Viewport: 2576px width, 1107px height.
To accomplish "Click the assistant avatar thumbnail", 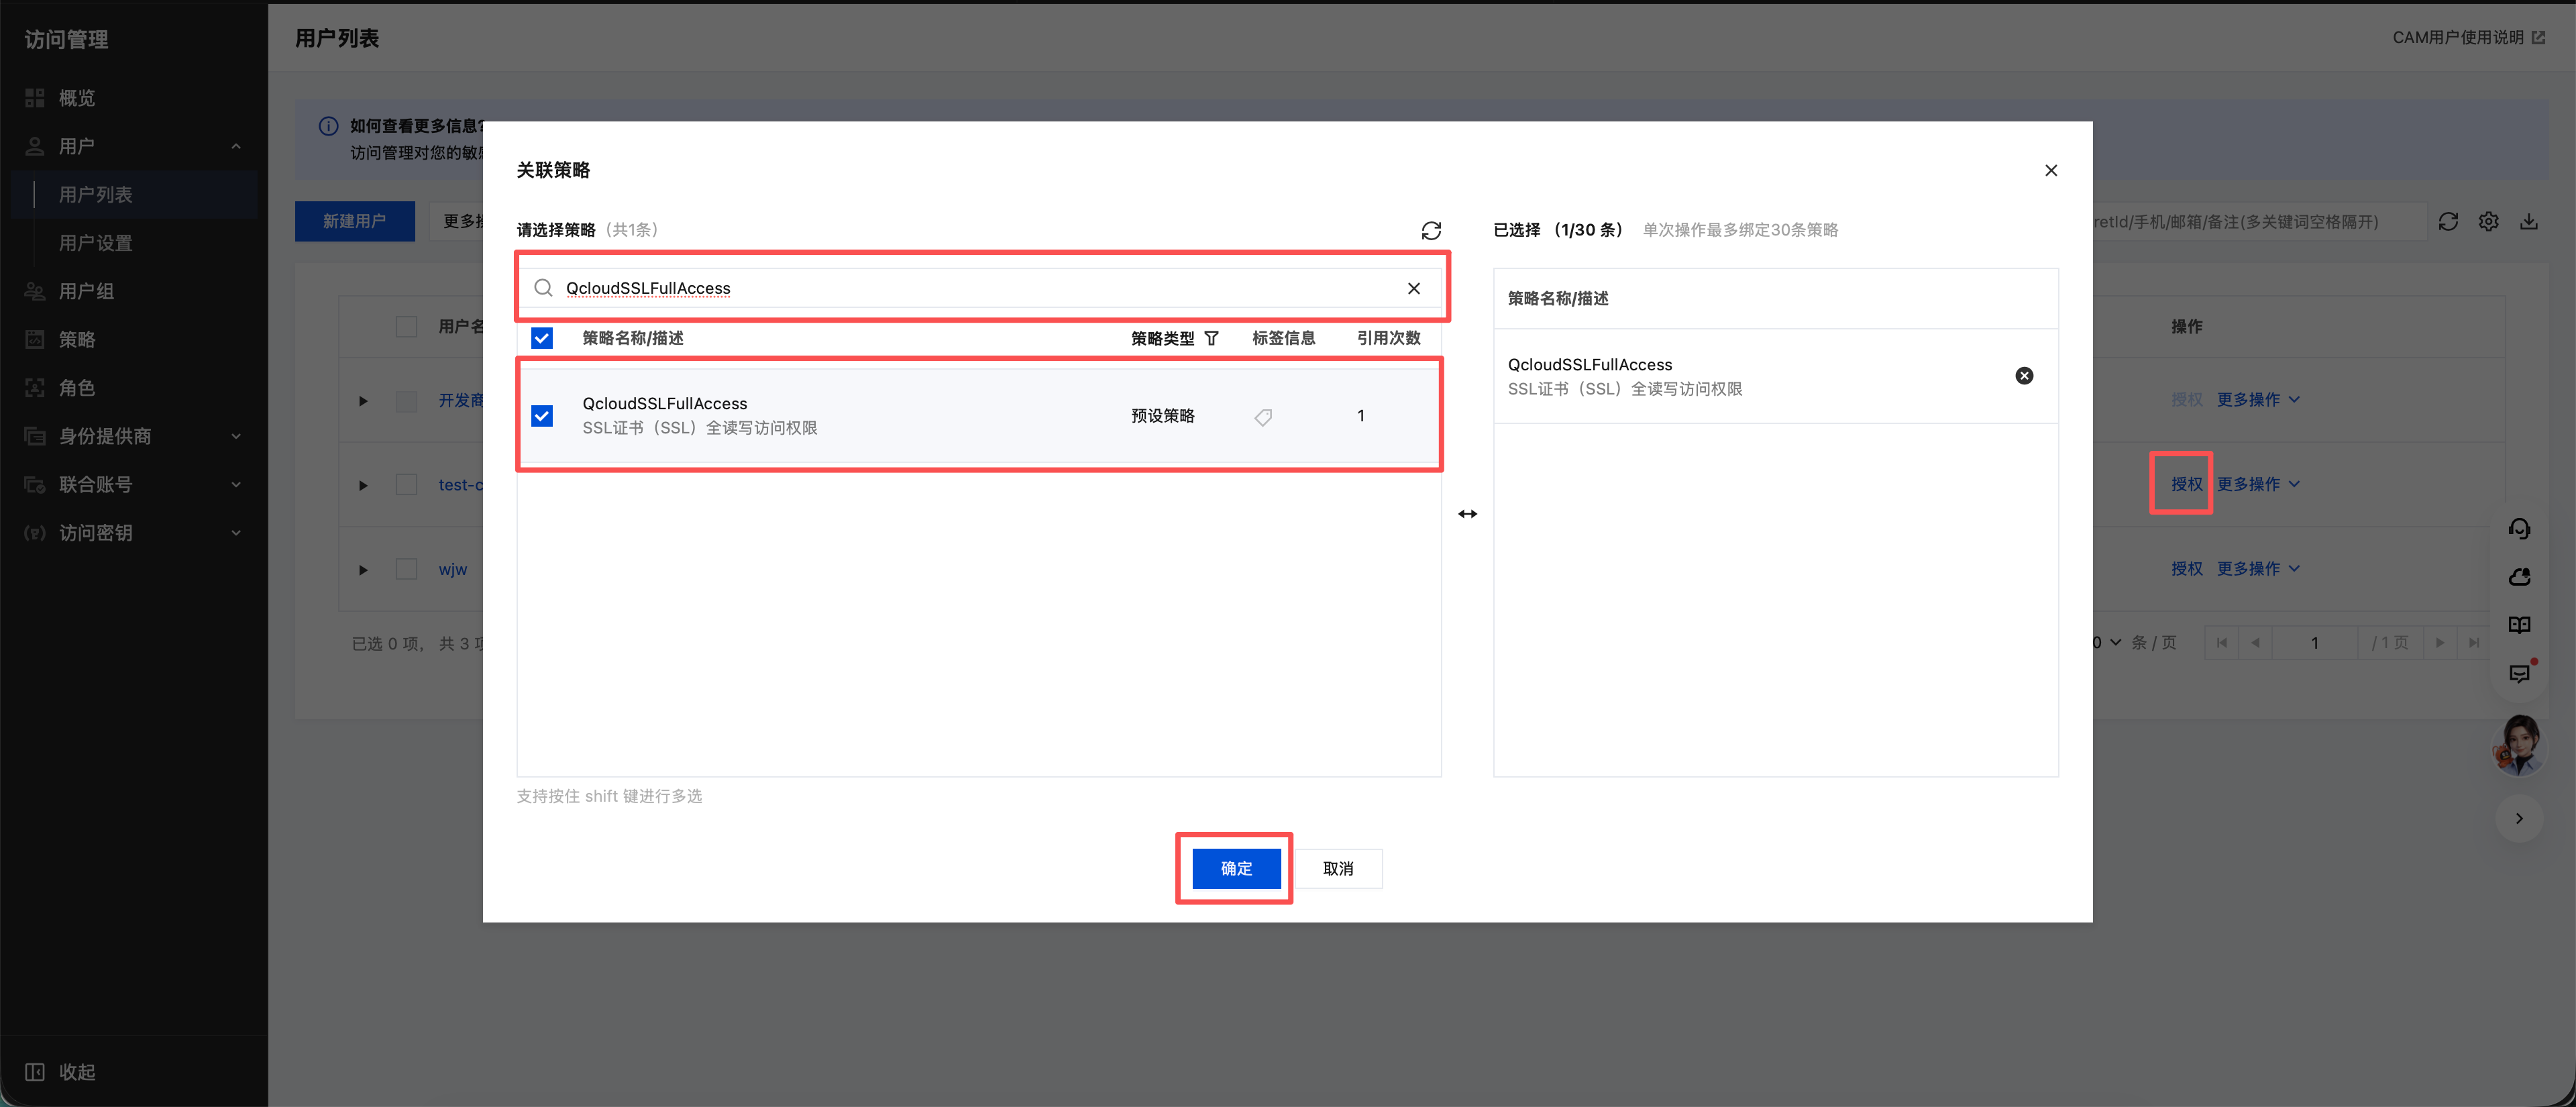I will coord(2518,745).
